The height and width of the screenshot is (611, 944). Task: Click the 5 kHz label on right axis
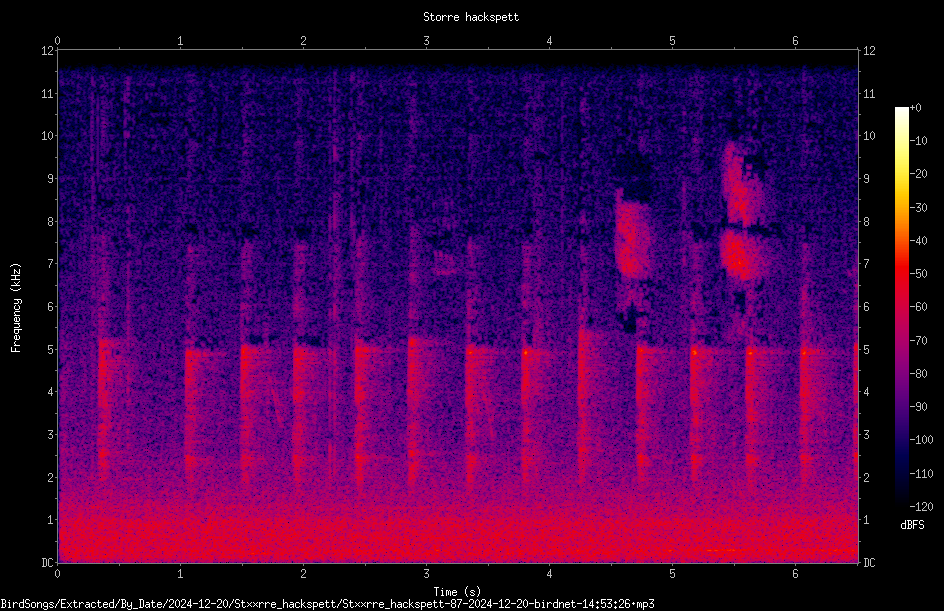866,350
